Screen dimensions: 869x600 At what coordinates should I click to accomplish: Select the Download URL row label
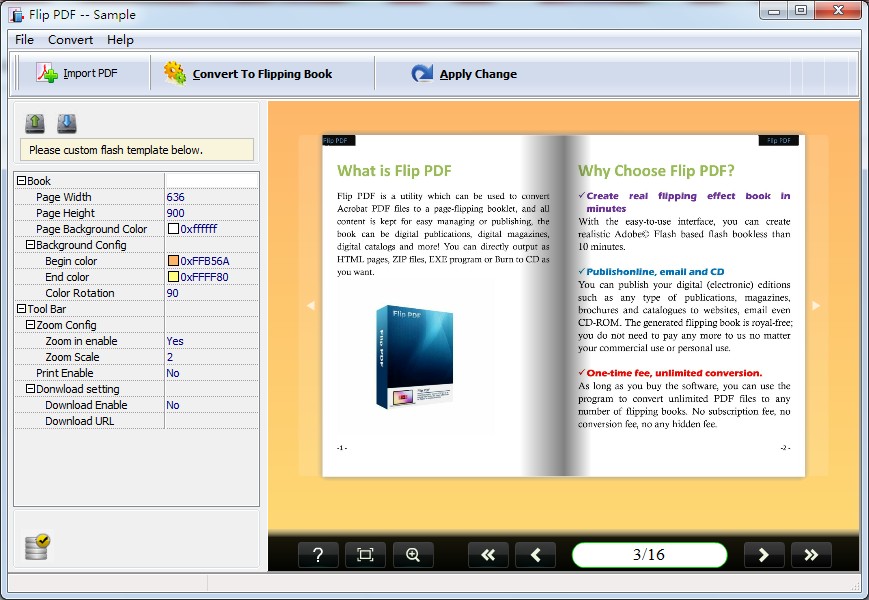(x=79, y=421)
